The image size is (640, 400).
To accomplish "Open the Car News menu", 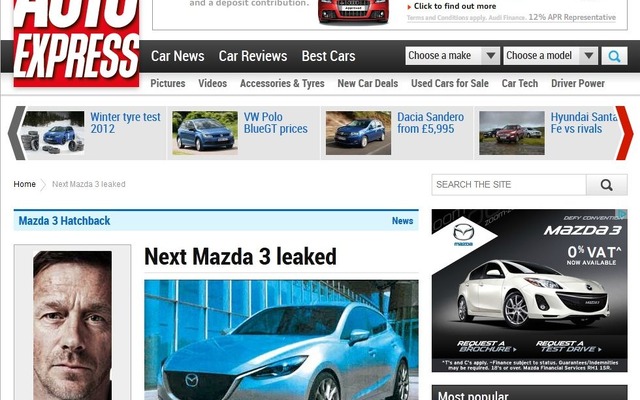I will [178, 56].
